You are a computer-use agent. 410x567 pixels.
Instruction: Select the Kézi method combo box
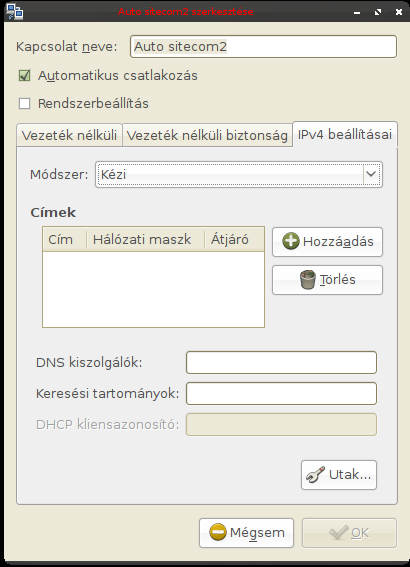[x=239, y=174]
